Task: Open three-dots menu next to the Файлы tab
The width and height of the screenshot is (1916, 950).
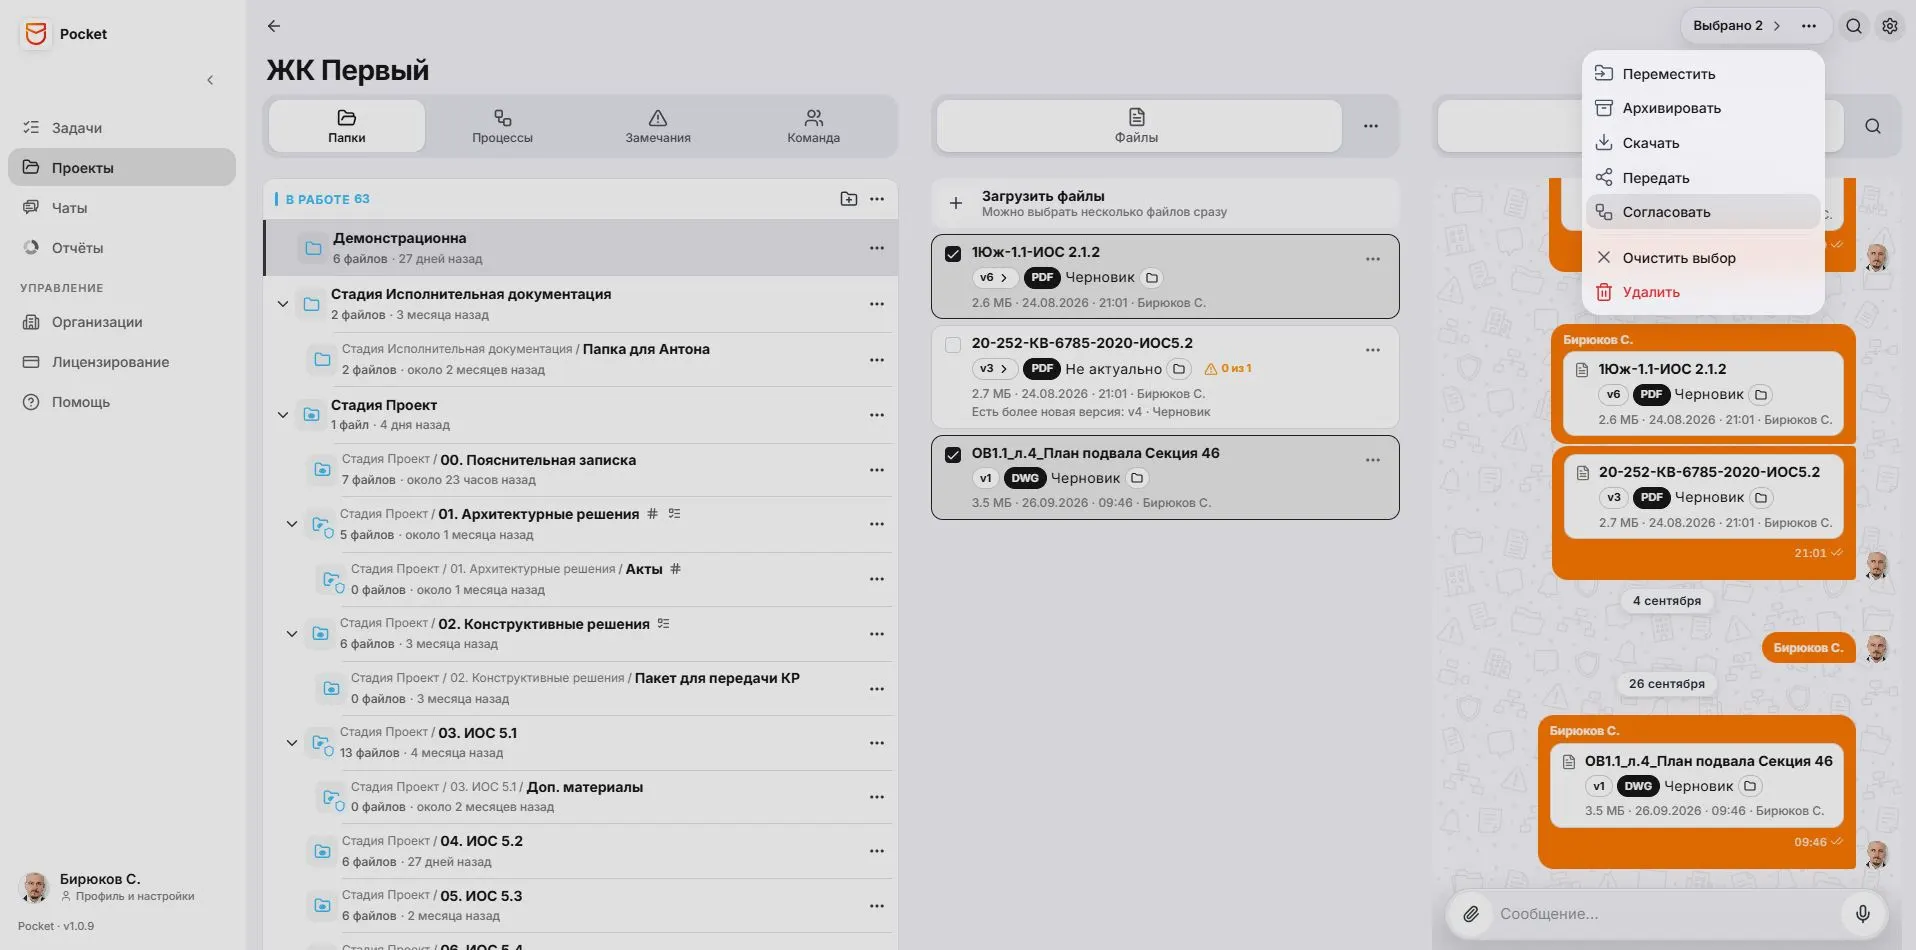Action: (1371, 126)
